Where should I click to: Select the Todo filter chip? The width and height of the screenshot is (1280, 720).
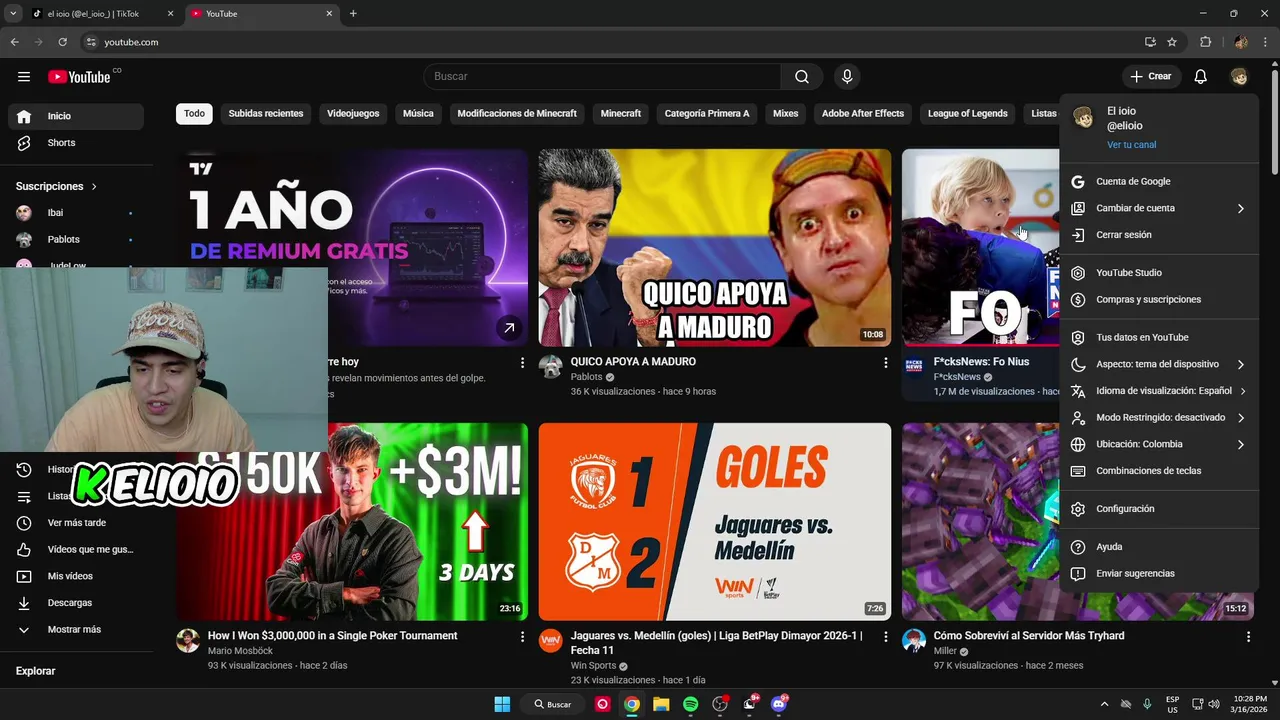pos(194,114)
